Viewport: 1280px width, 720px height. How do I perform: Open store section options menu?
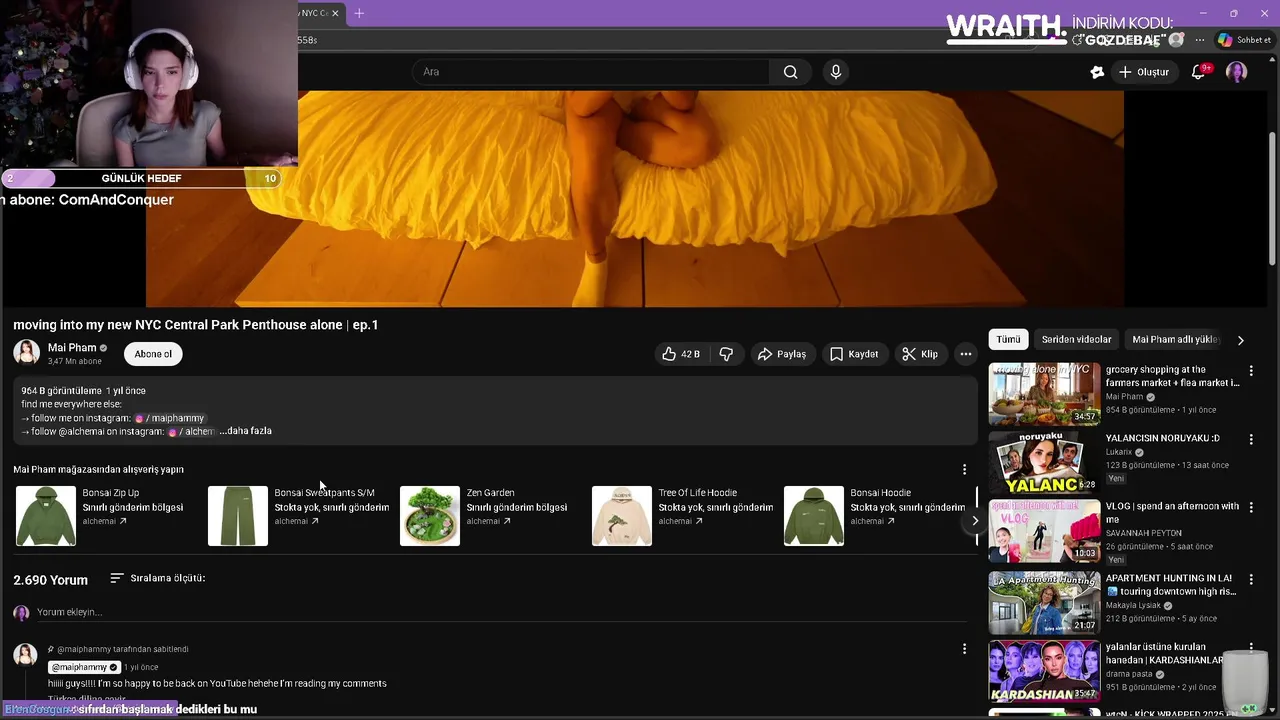pyautogui.click(x=964, y=469)
